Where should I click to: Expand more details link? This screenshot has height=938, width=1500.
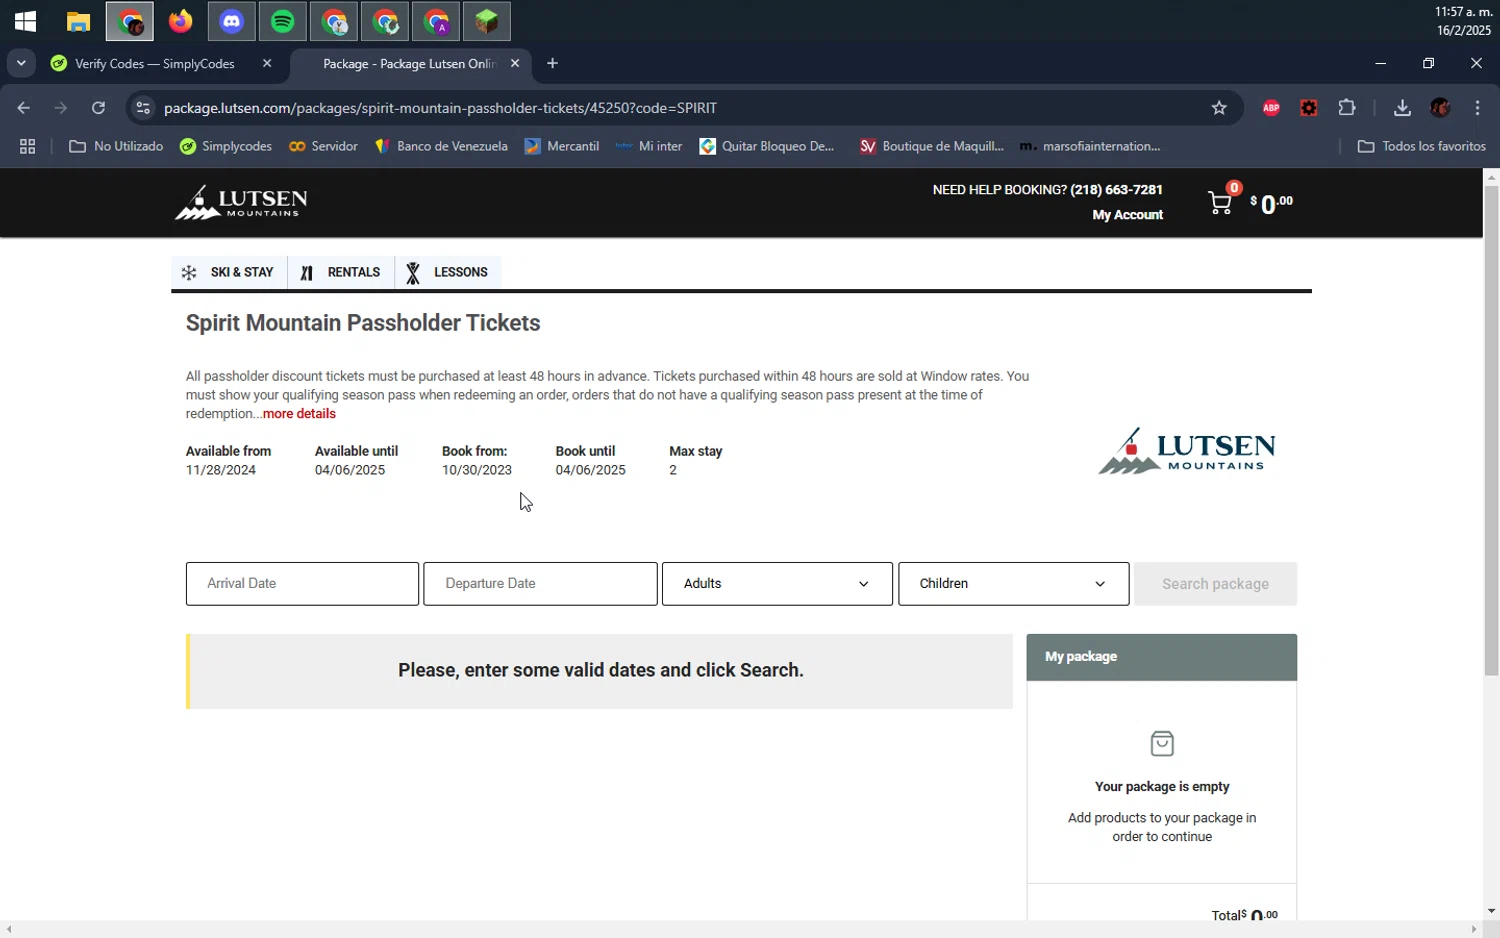[x=299, y=414]
